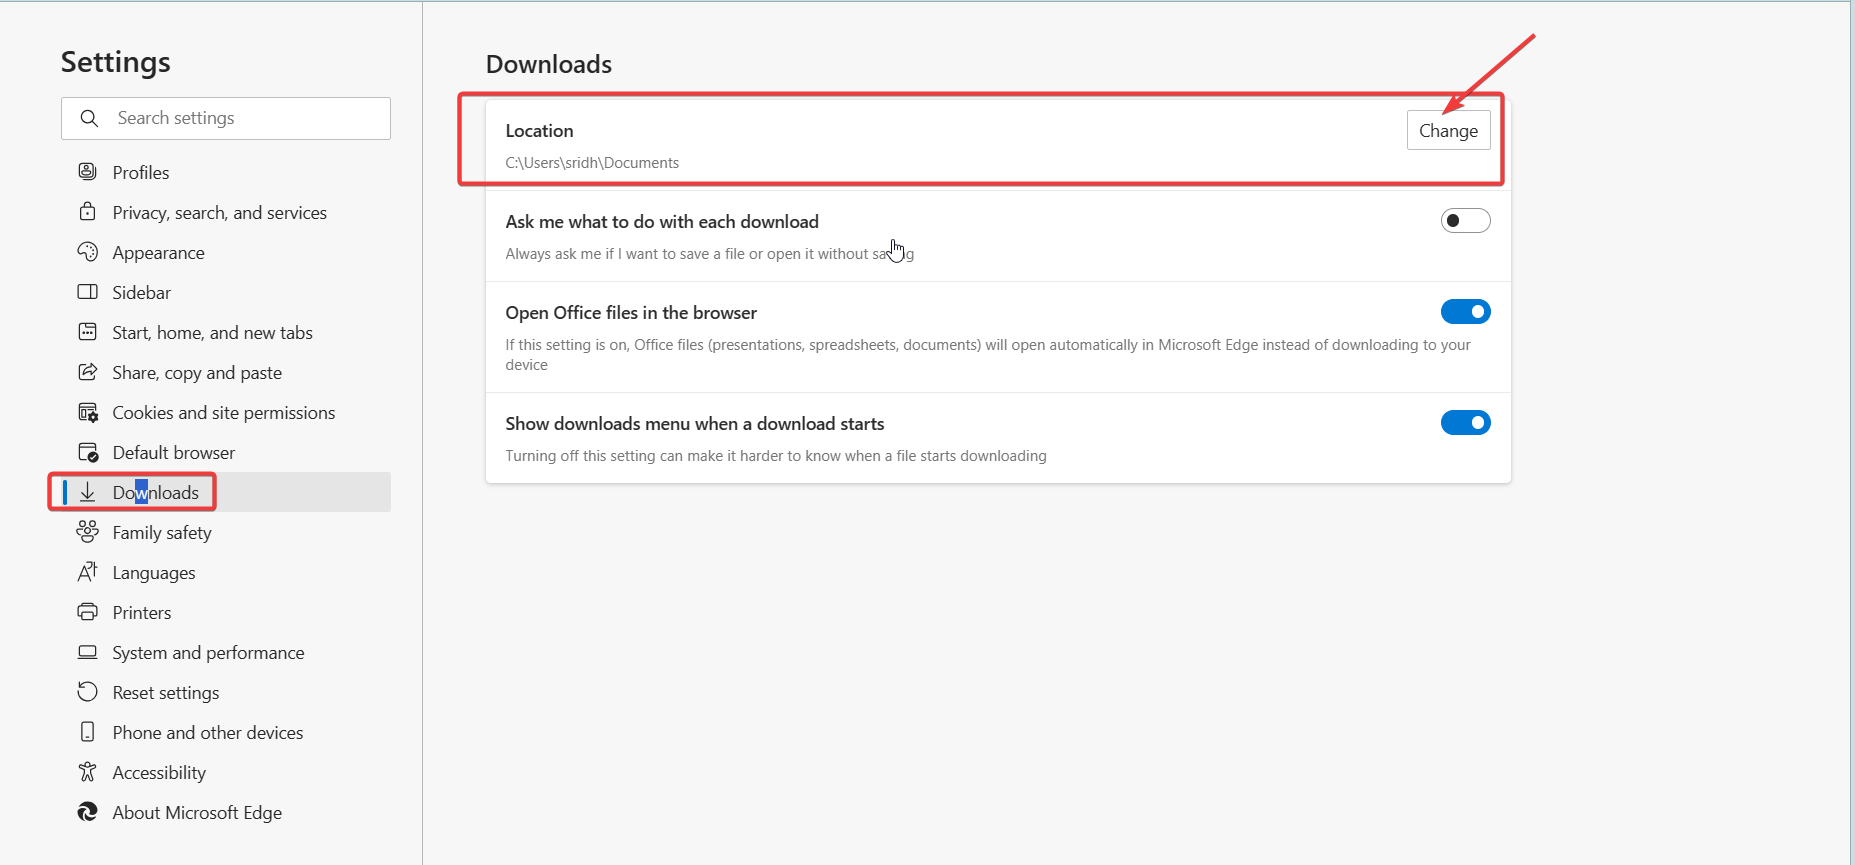Click the Reset settings icon
The image size is (1855, 865).
[x=88, y=692]
